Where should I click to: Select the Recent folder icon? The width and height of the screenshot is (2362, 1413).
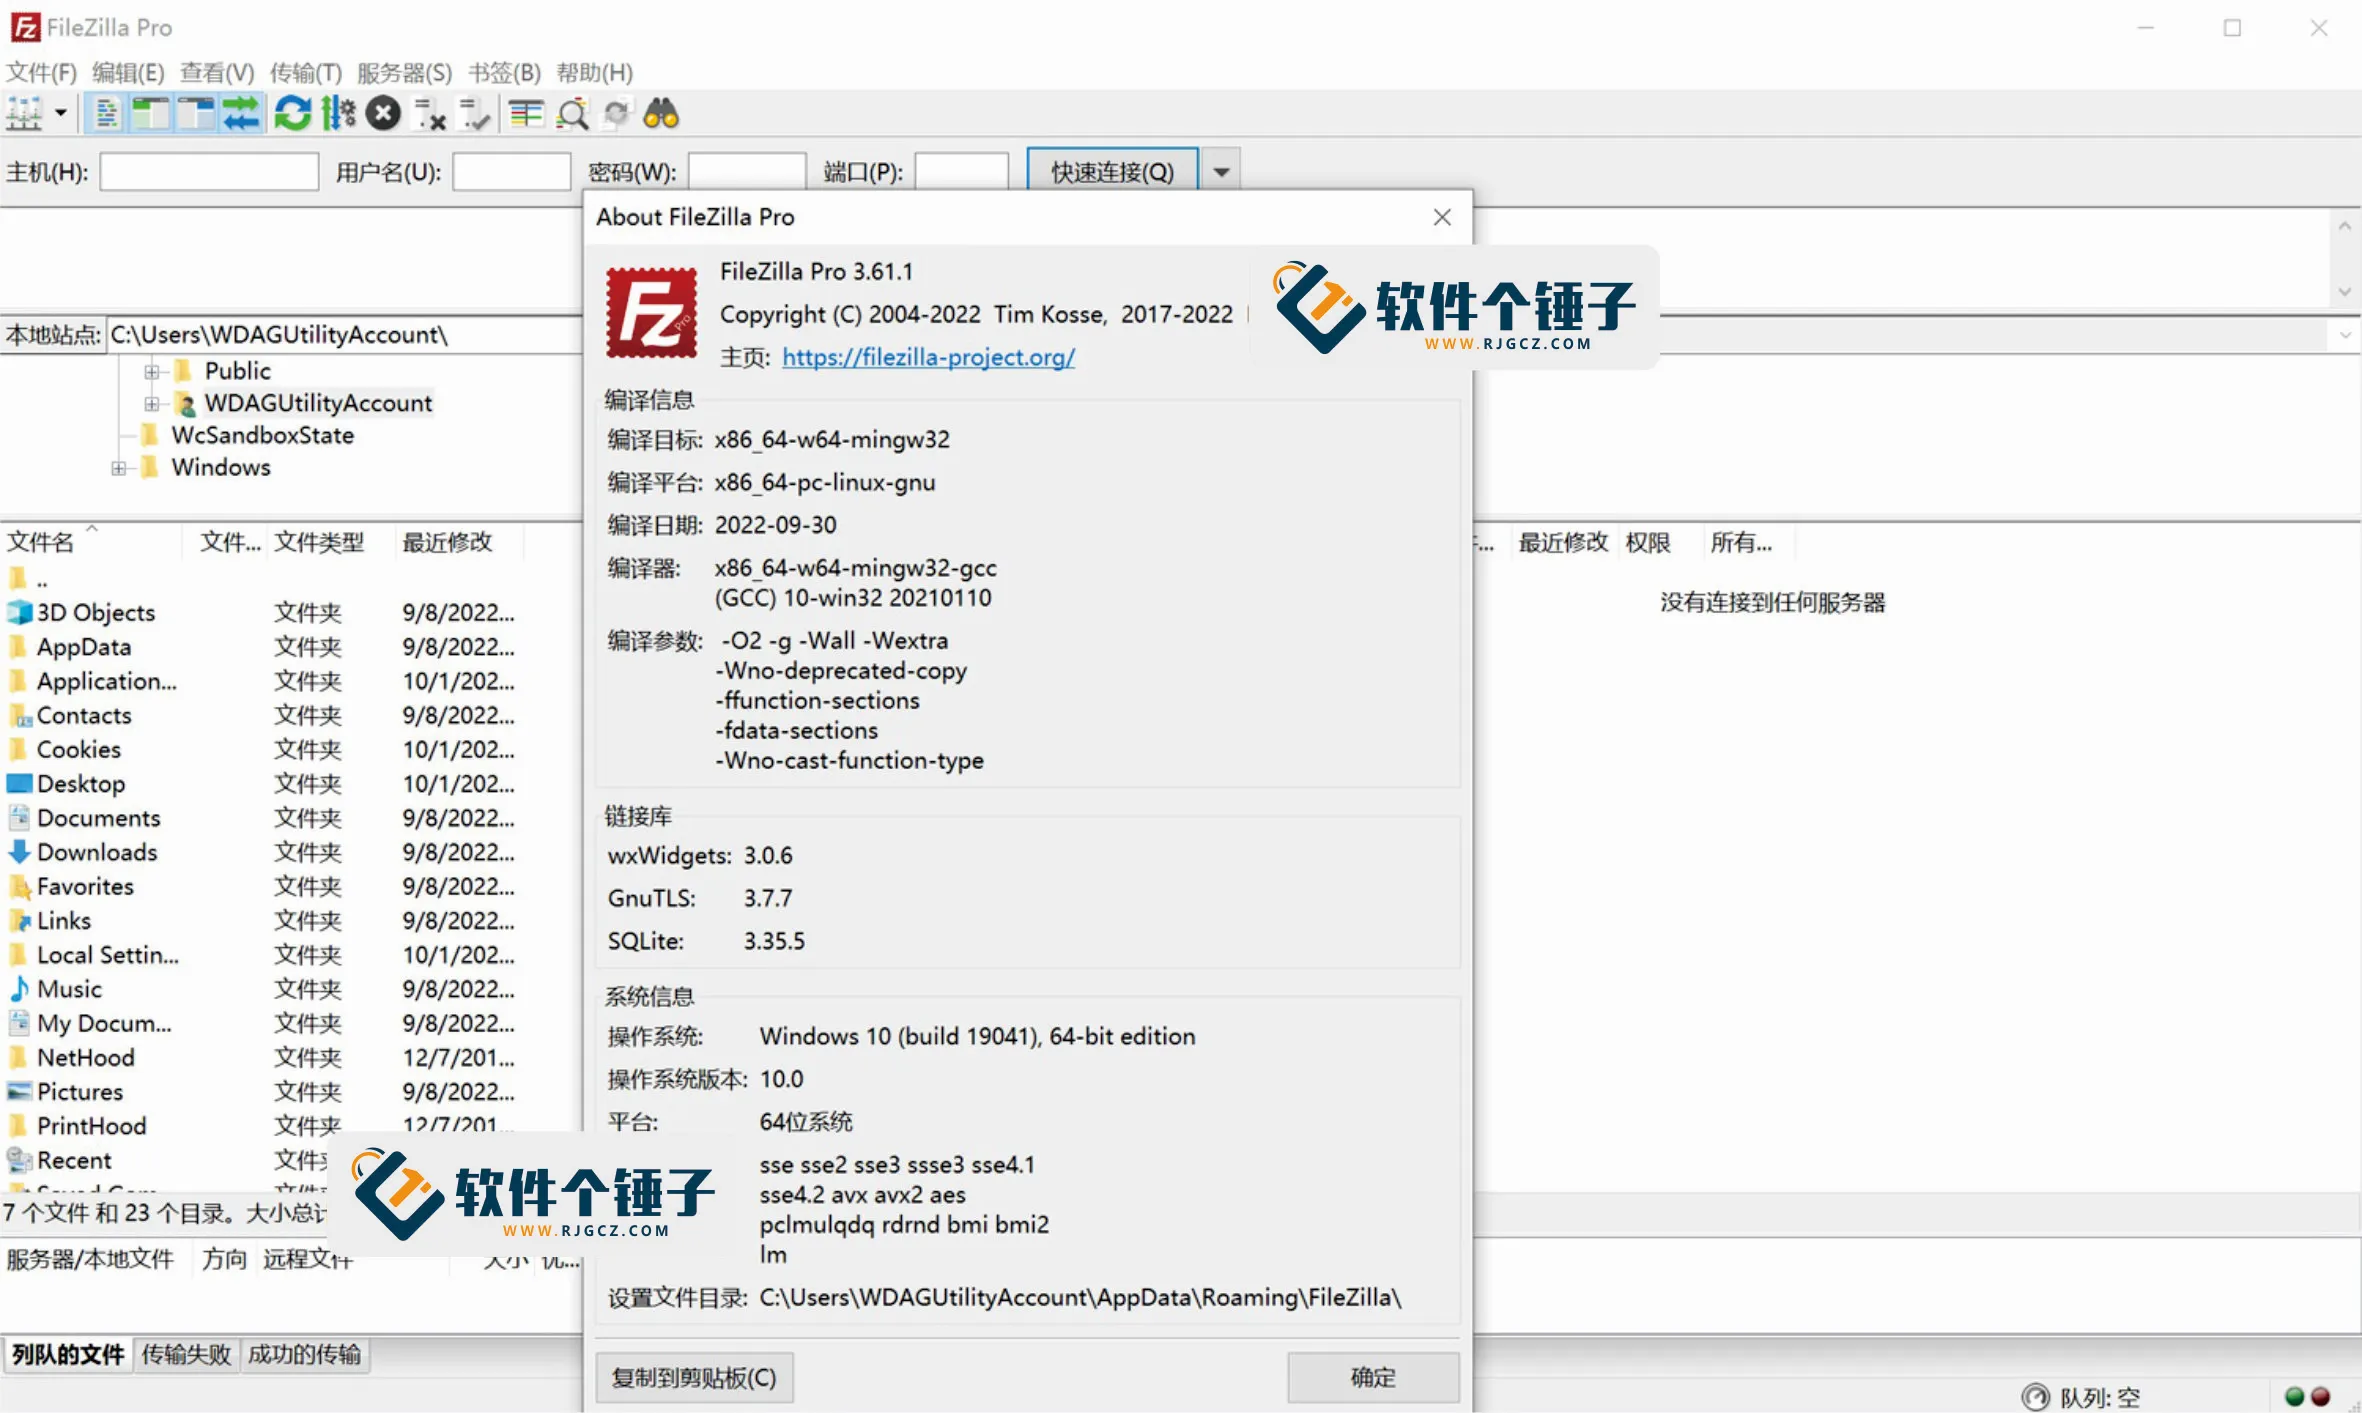pyautogui.click(x=19, y=1159)
